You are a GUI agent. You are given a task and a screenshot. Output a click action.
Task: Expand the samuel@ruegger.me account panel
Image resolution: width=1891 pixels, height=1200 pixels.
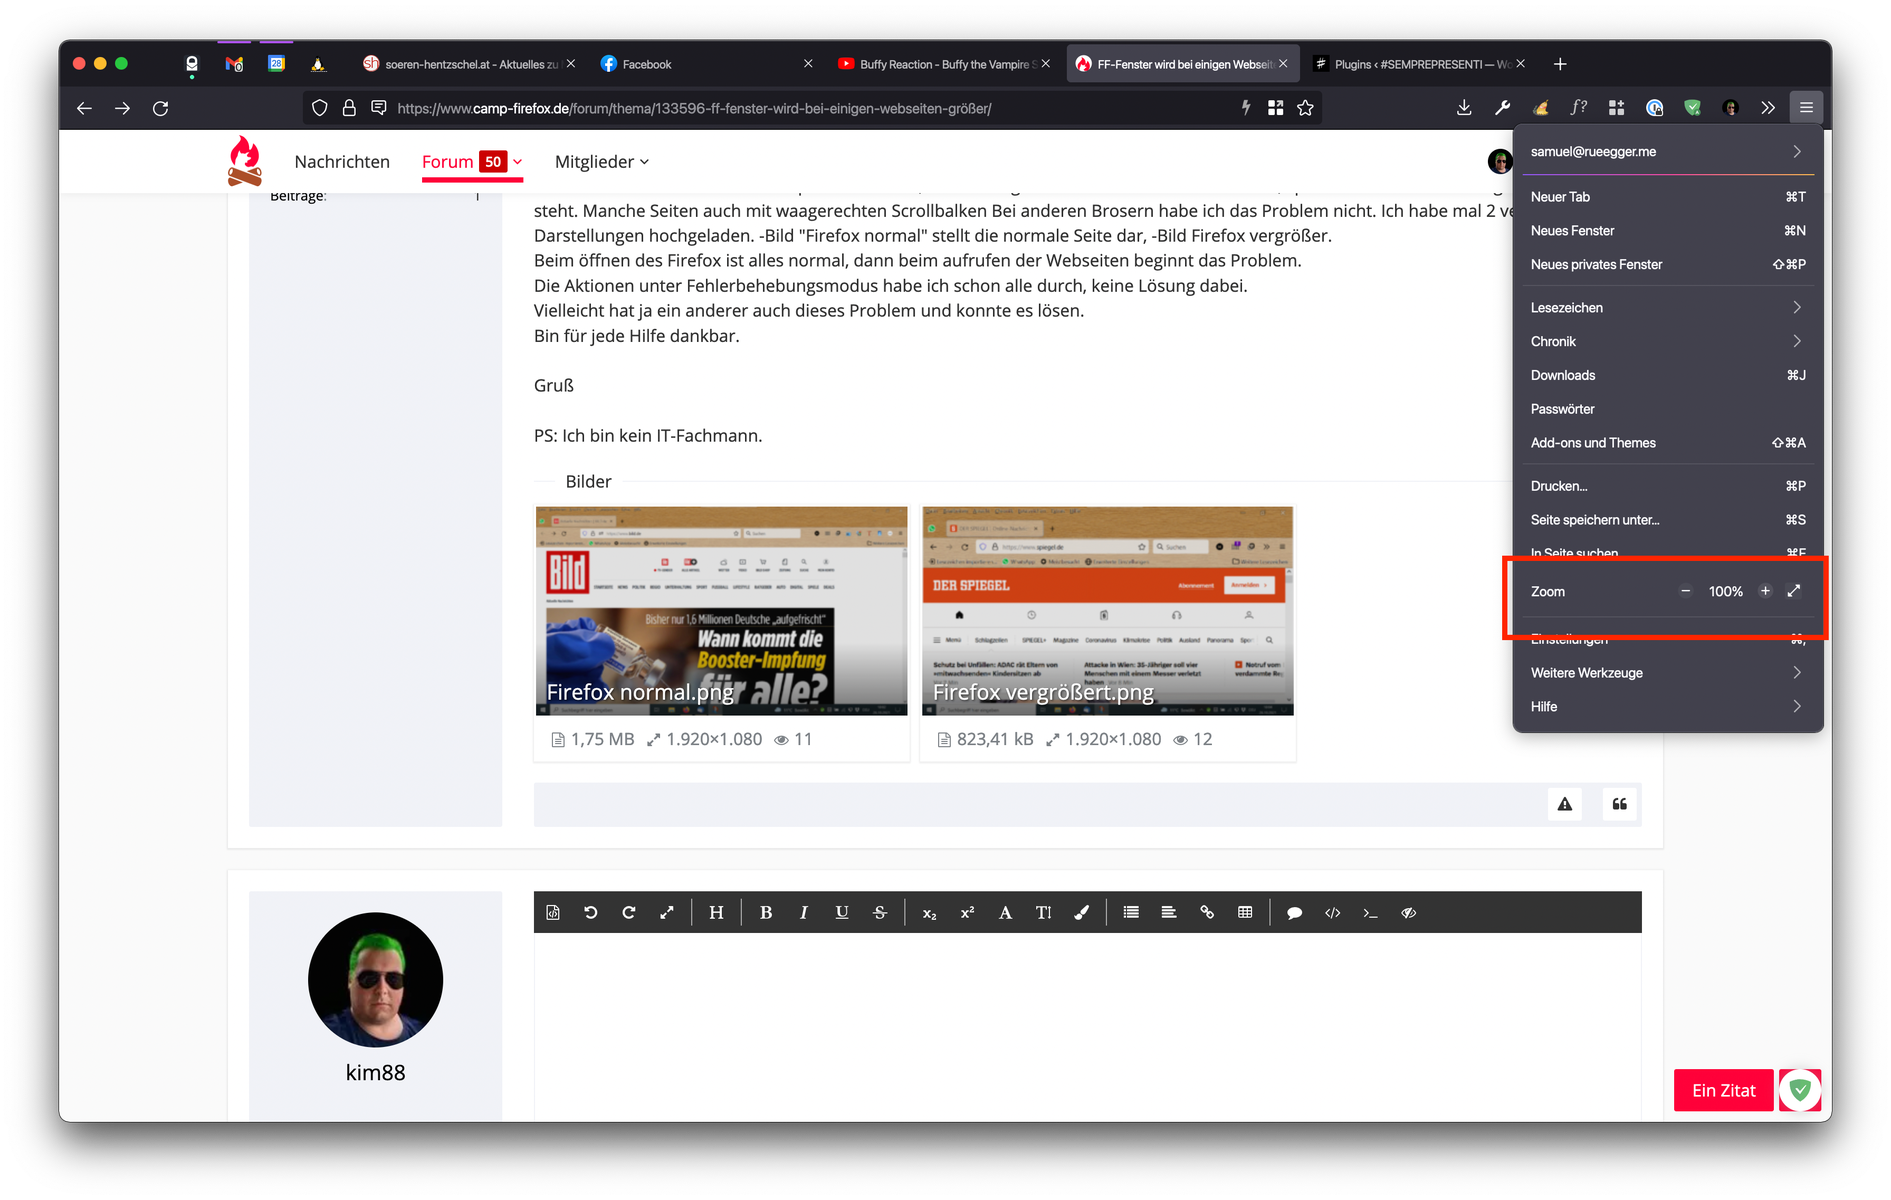[x=1667, y=152]
